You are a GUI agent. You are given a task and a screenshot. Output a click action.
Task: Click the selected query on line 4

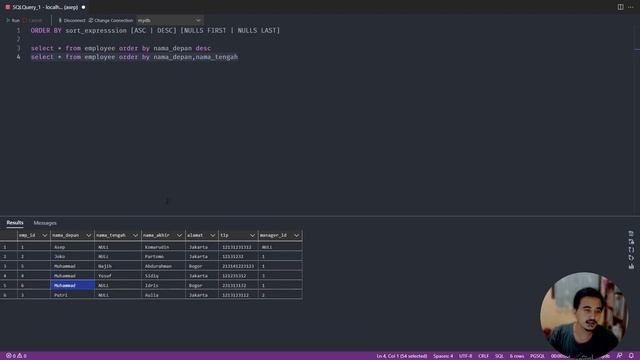(134, 57)
